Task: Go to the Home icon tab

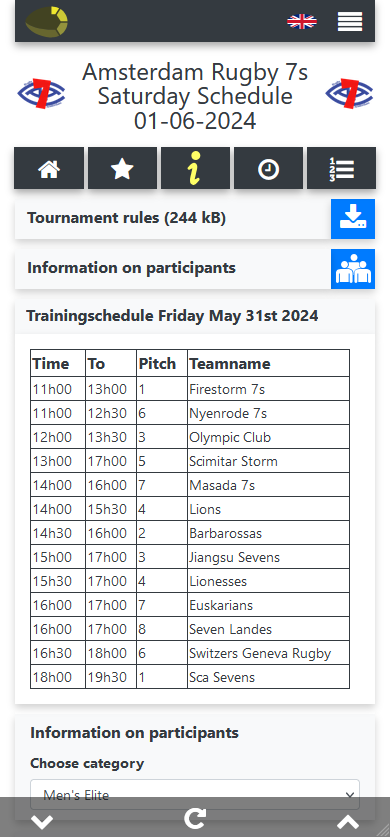Action: [x=49, y=169]
